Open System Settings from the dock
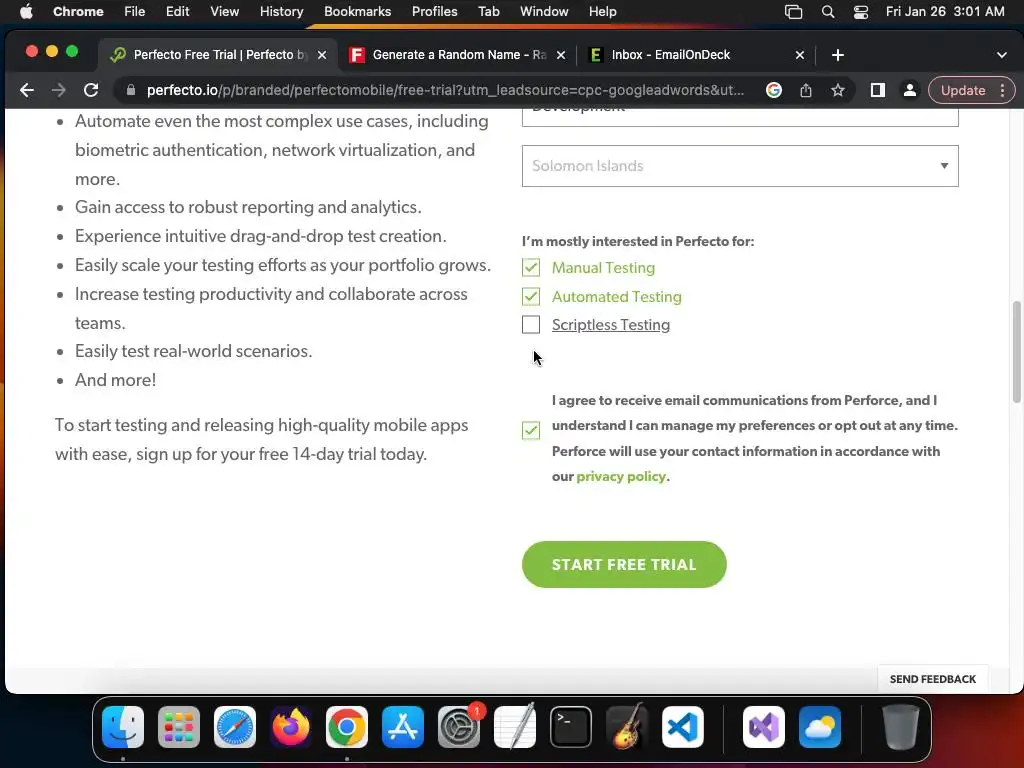Image resolution: width=1024 pixels, height=768 pixels. [x=459, y=727]
